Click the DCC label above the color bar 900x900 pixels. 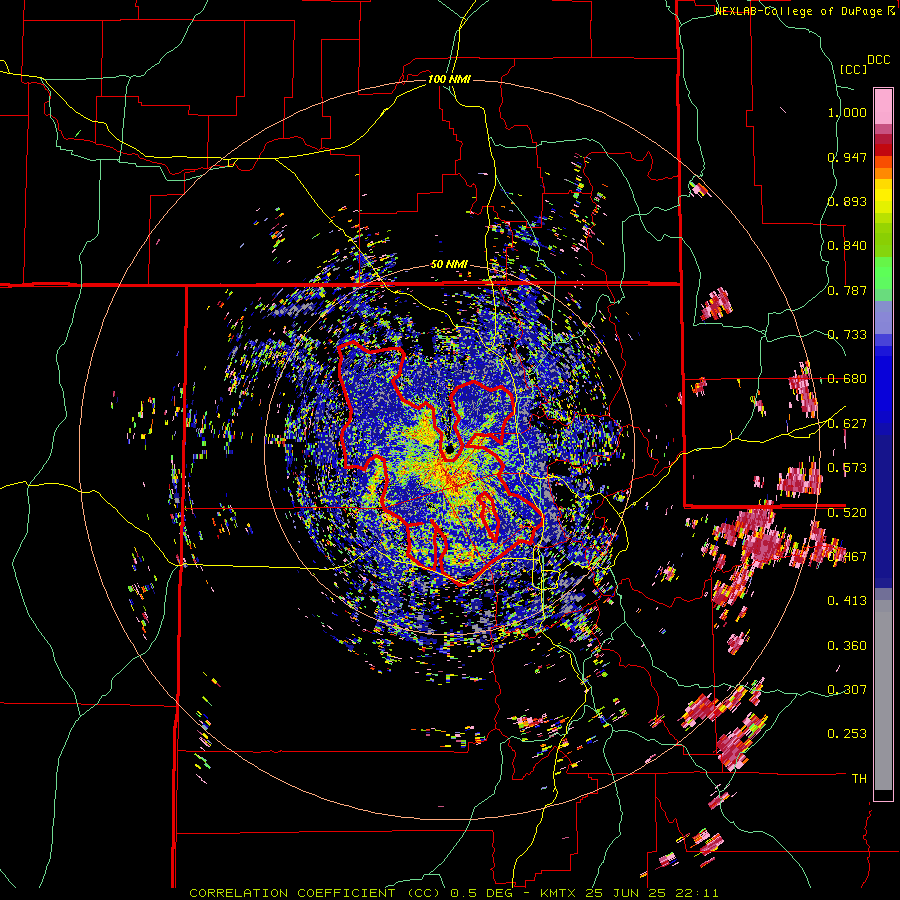pyautogui.click(x=878, y=60)
